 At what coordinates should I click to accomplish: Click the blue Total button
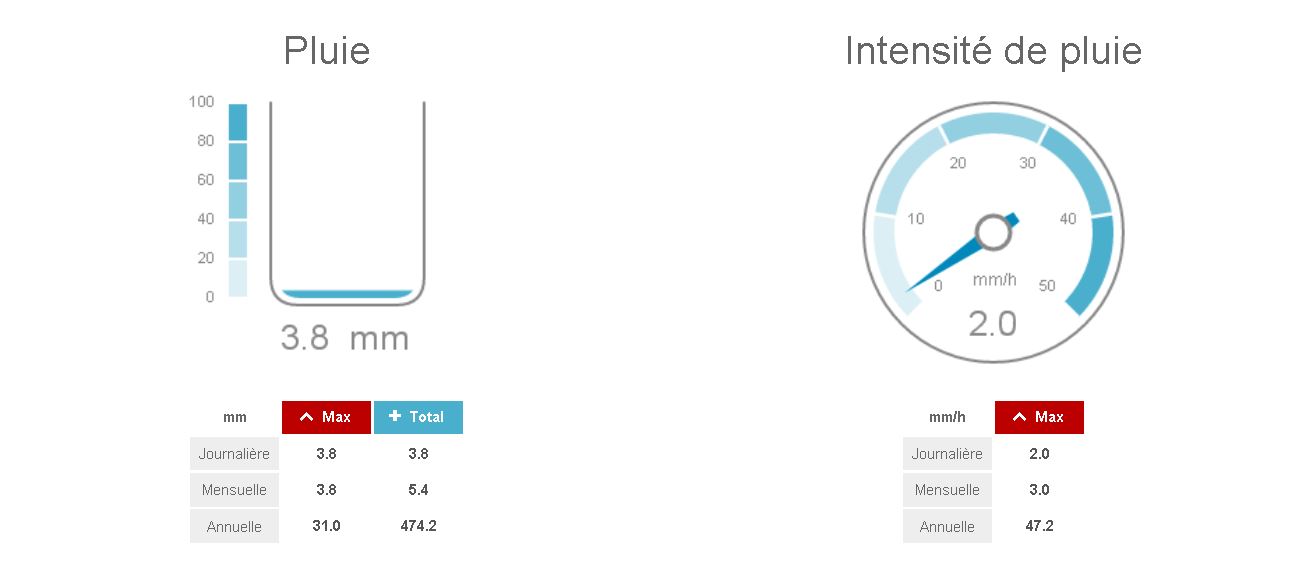click(x=418, y=417)
